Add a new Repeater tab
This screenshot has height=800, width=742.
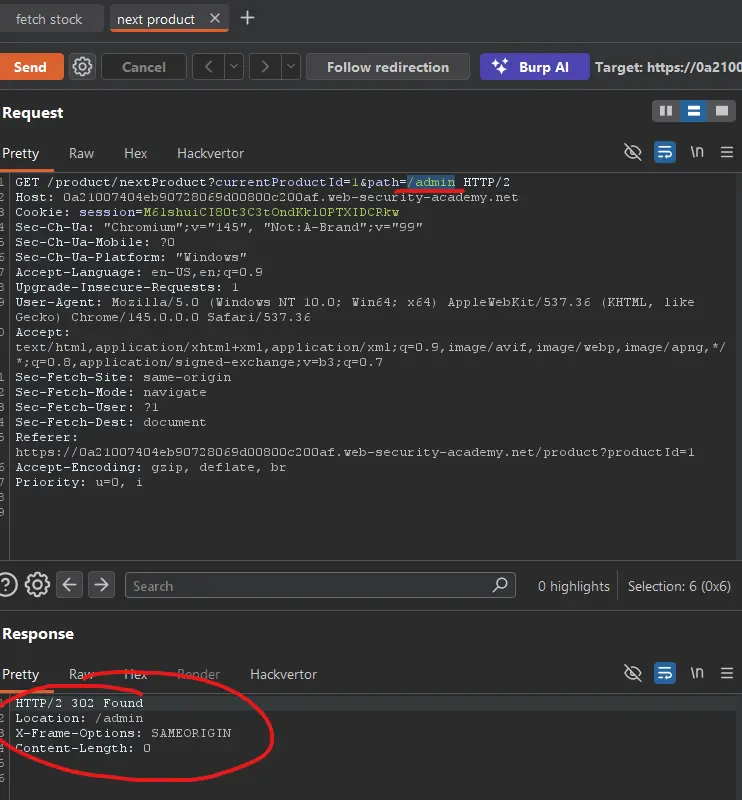click(248, 18)
